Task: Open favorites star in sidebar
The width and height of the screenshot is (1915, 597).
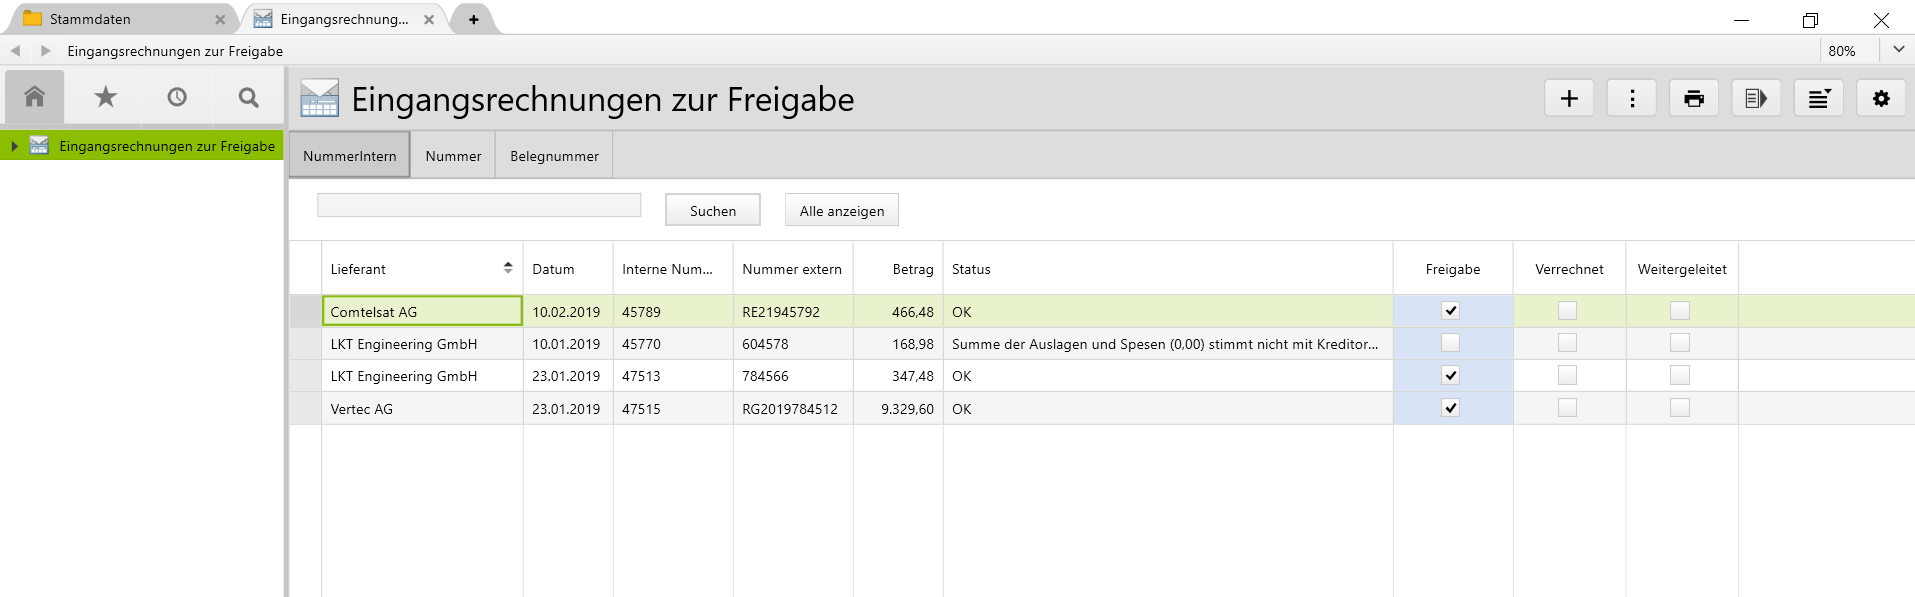Action: click(106, 97)
